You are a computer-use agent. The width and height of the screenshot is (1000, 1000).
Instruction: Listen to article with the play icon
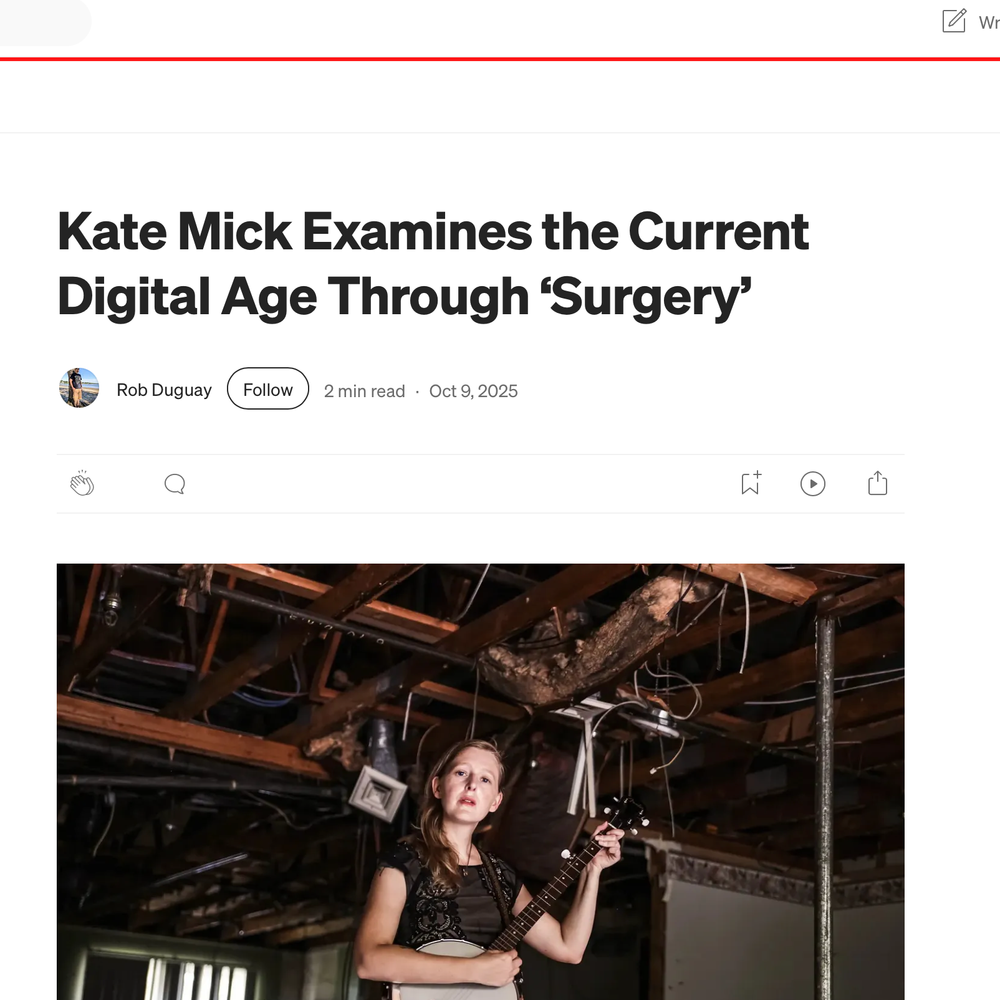click(812, 483)
